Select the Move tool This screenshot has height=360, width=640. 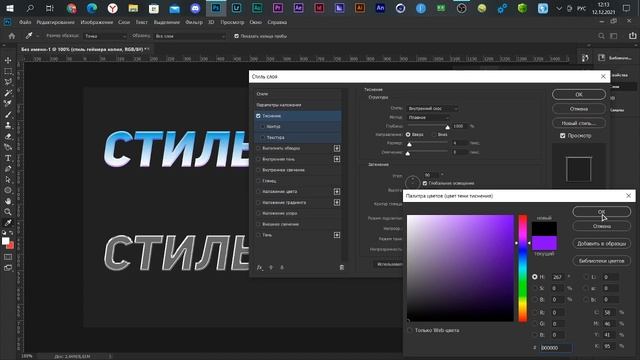click(8, 60)
